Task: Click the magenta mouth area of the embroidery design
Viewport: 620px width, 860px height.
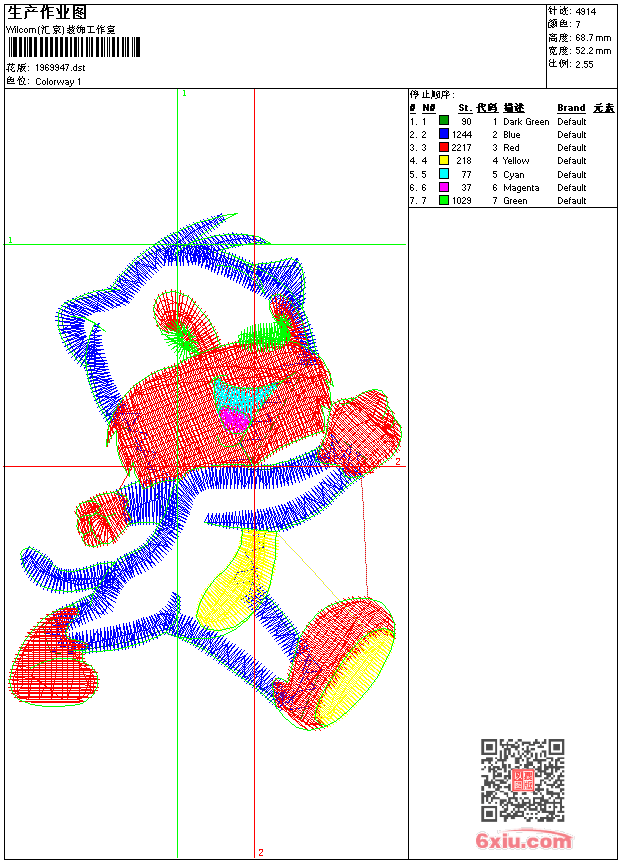Action: (x=235, y=420)
